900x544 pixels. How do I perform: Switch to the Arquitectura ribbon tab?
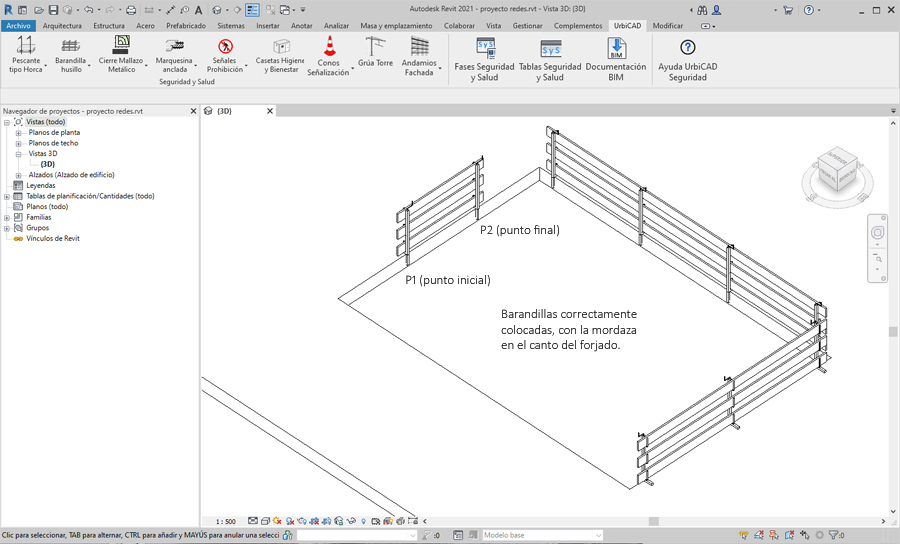(x=63, y=25)
